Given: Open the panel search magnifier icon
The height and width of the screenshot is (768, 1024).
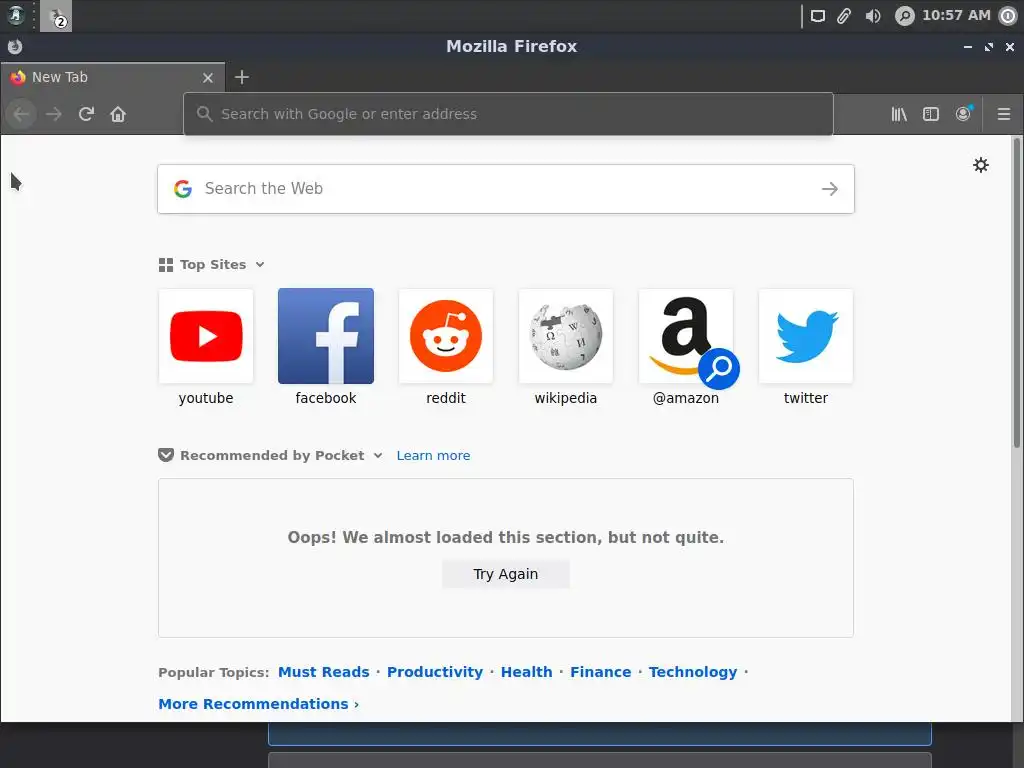Looking at the screenshot, I should point(904,16).
